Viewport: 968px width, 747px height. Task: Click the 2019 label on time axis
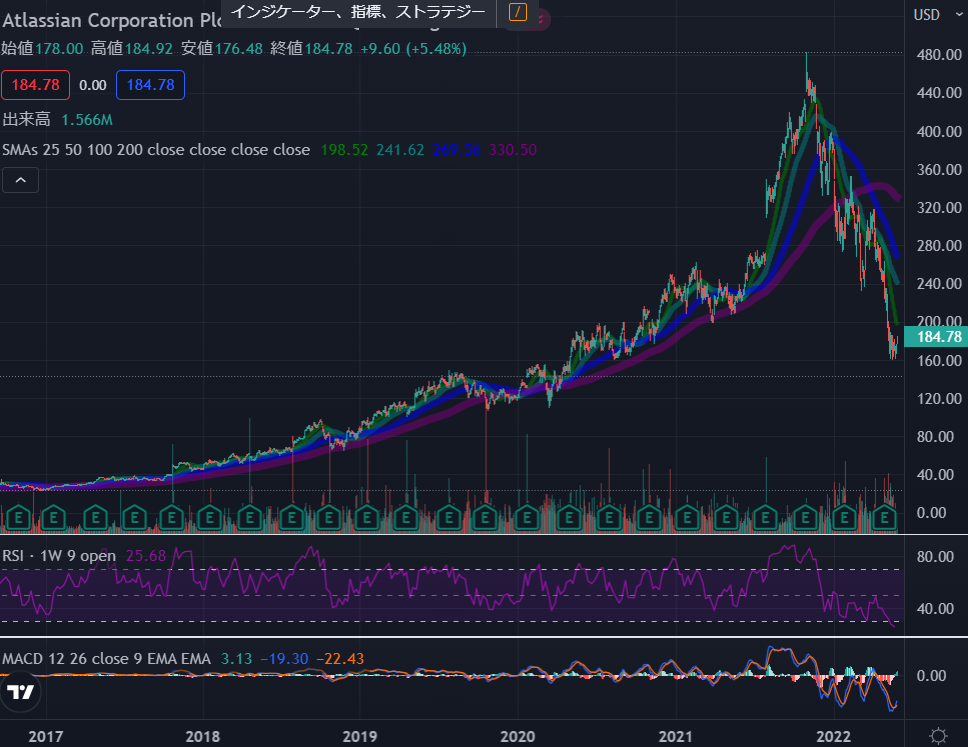click(360, 736)
